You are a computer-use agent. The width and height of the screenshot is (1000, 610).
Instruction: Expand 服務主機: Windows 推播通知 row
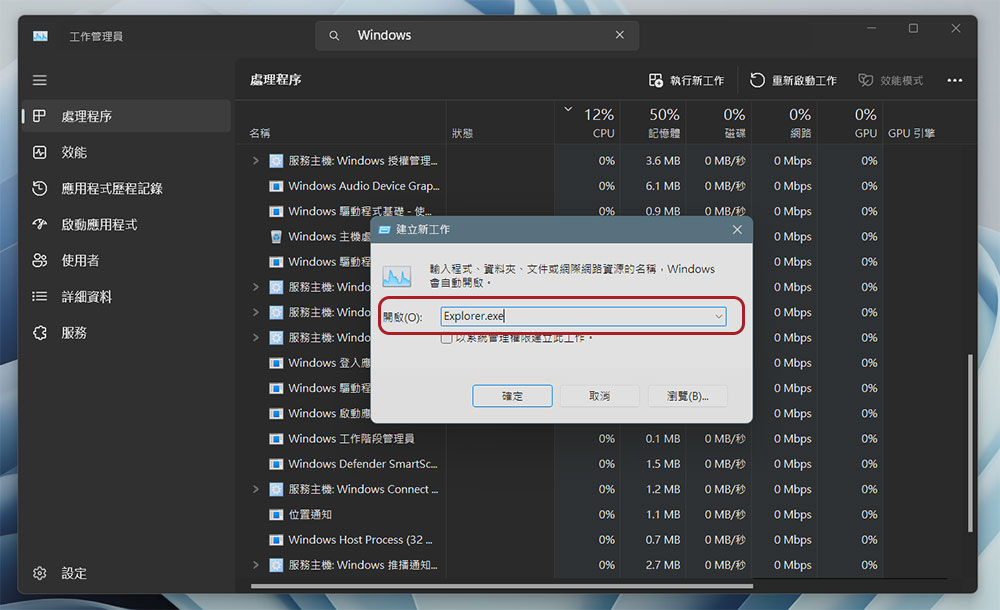pyautogui.click(x=255, y=565)
